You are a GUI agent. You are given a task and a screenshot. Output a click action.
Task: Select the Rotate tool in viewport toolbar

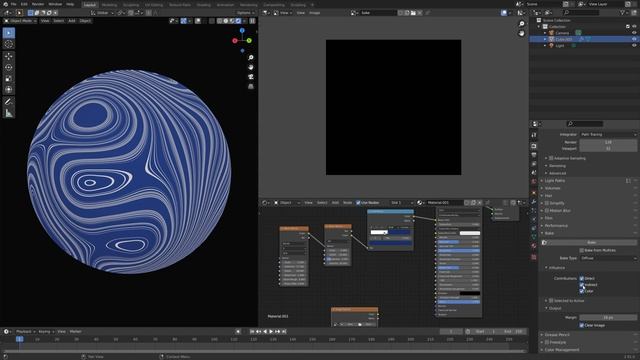click(9, 67)
